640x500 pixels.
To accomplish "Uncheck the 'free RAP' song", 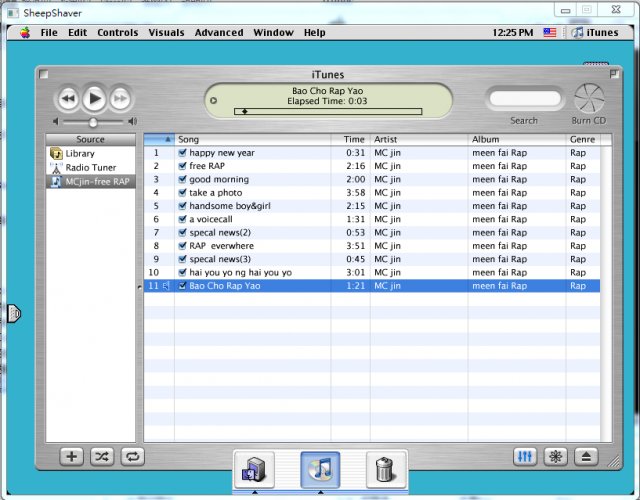I will tap(182, 166).
